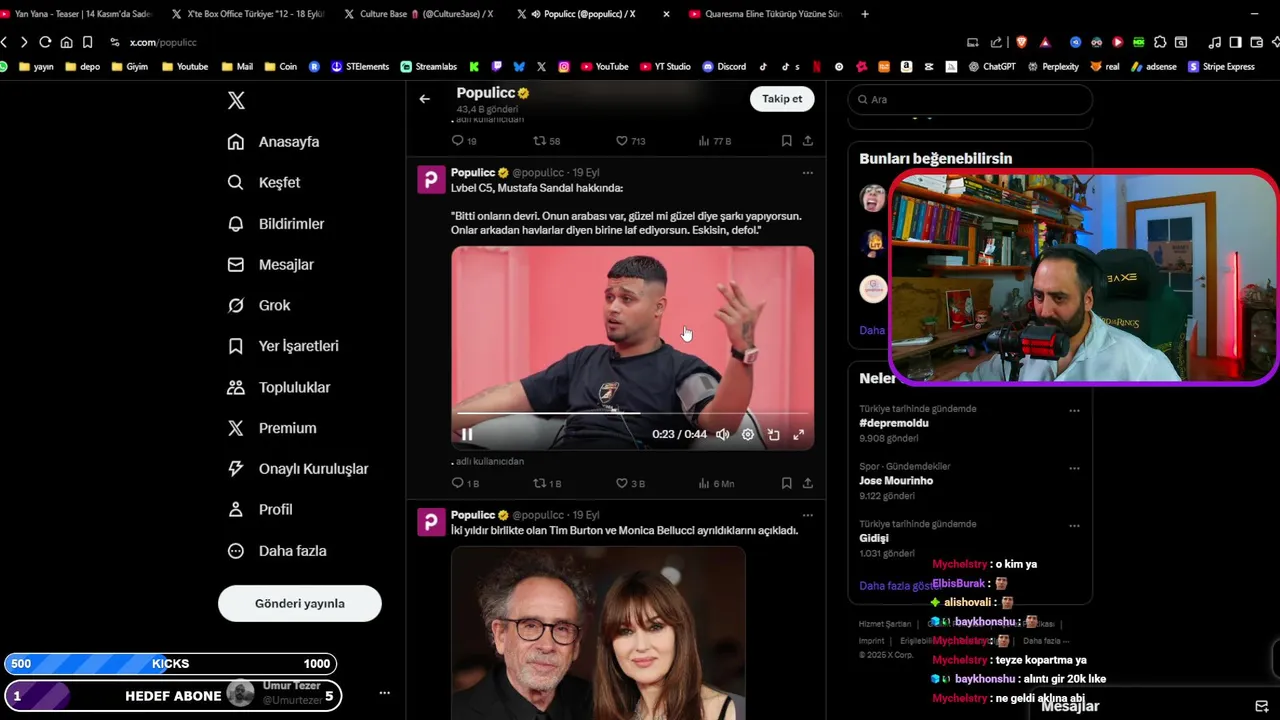1280x720 pixels.
Task: Open the Coin bookmarks folder
Action: coord(280,67)
